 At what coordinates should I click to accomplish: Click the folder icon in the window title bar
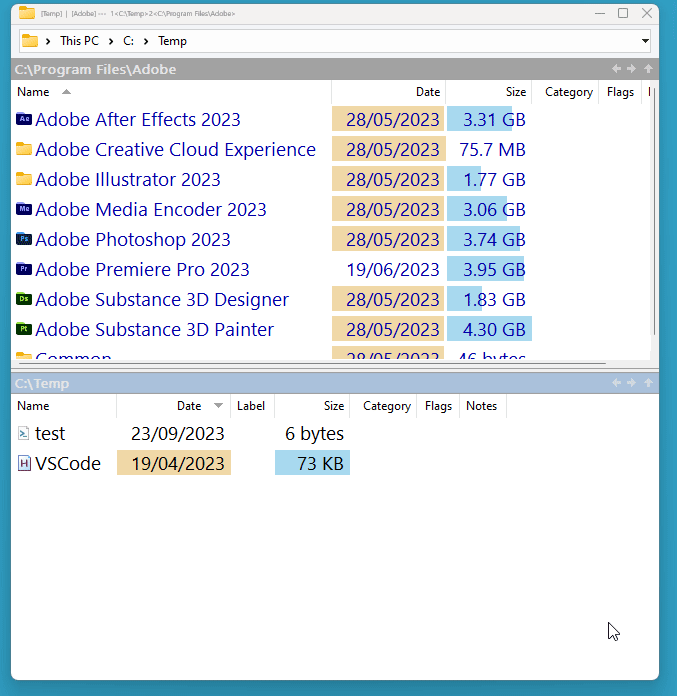(x=27, y=13)
